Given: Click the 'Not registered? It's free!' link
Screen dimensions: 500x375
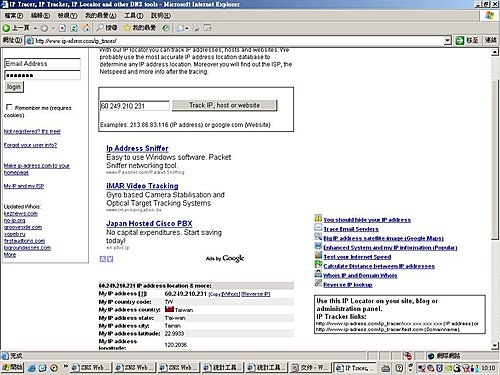Looking at the screenshot, I should pyautogui.click(x=32, y=132).
